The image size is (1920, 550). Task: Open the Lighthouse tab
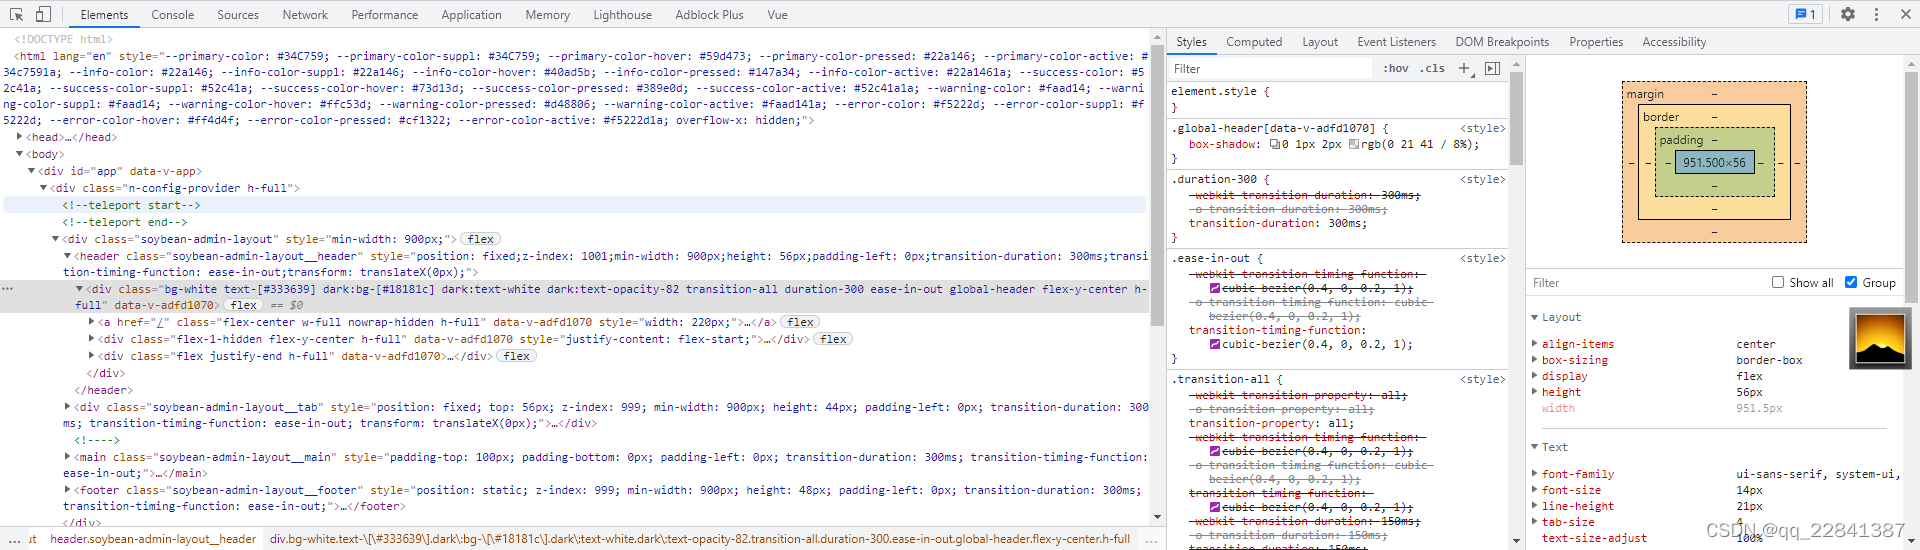[622, 15]
